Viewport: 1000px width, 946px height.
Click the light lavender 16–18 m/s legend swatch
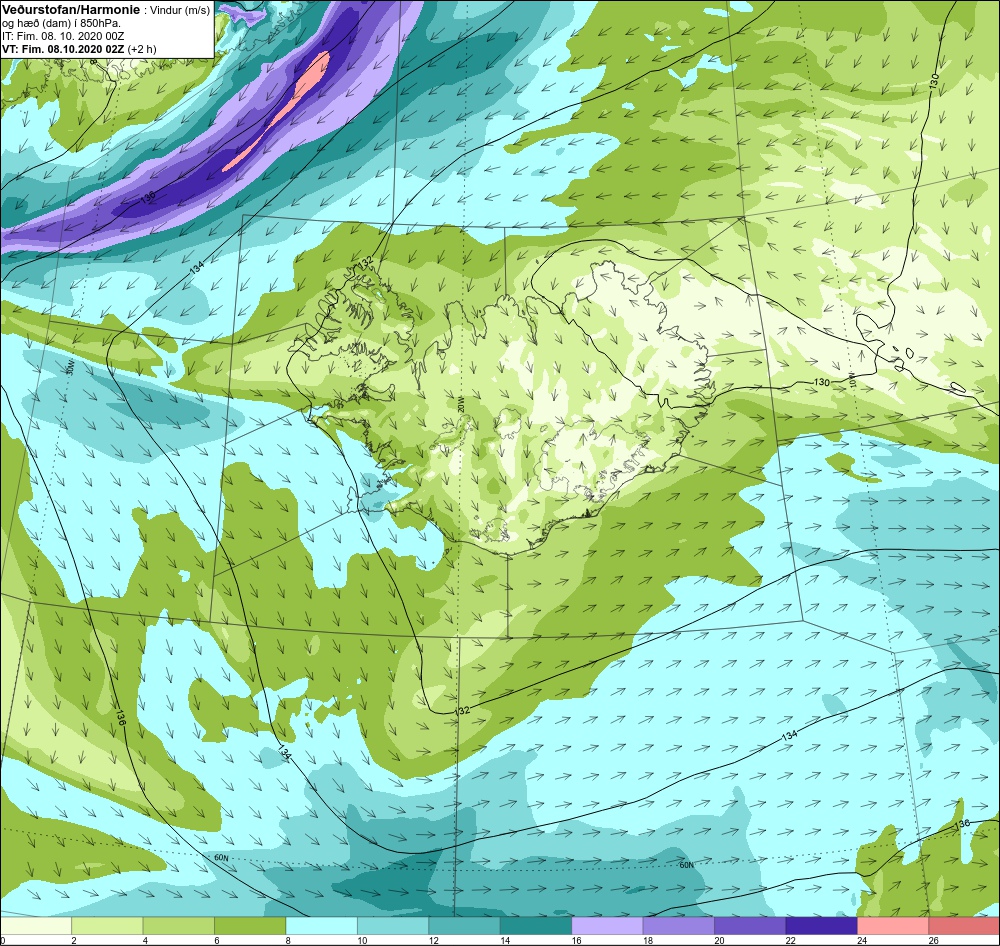click(x=607, y=926)
